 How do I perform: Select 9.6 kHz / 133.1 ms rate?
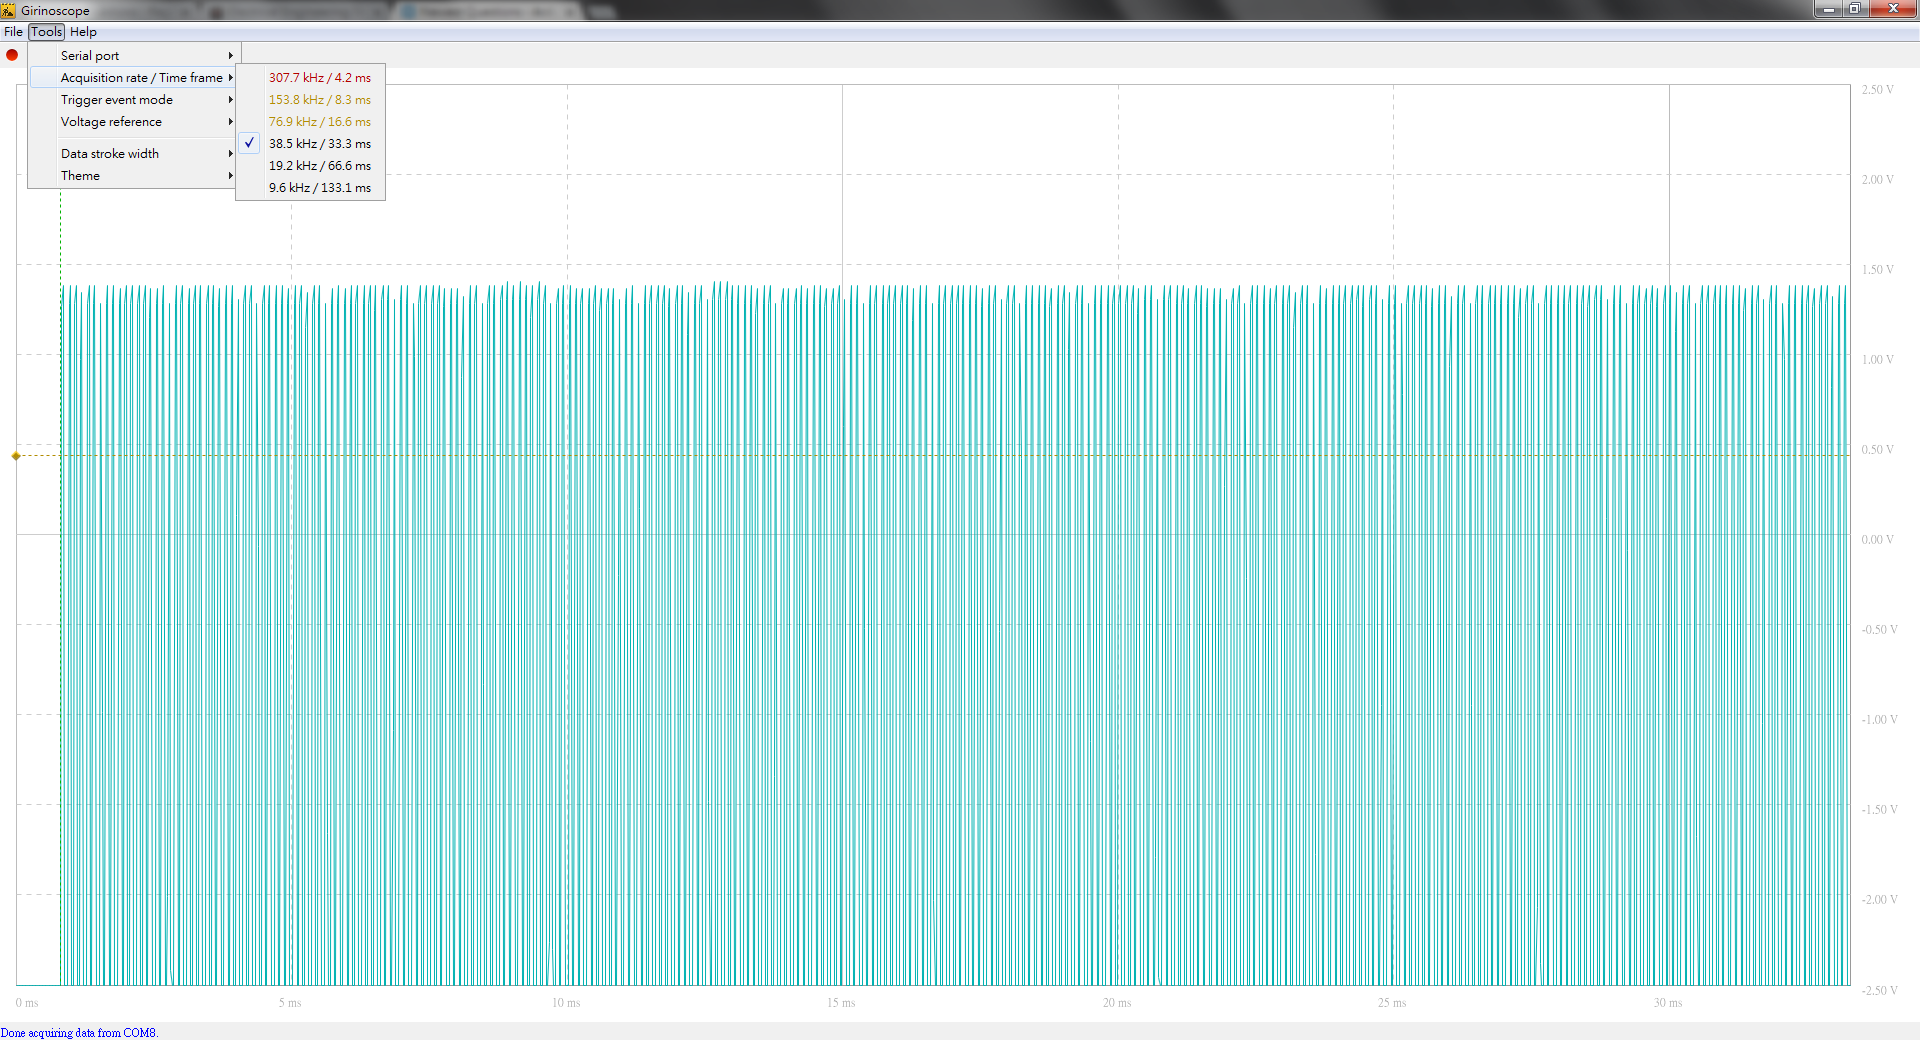[311, 188]
